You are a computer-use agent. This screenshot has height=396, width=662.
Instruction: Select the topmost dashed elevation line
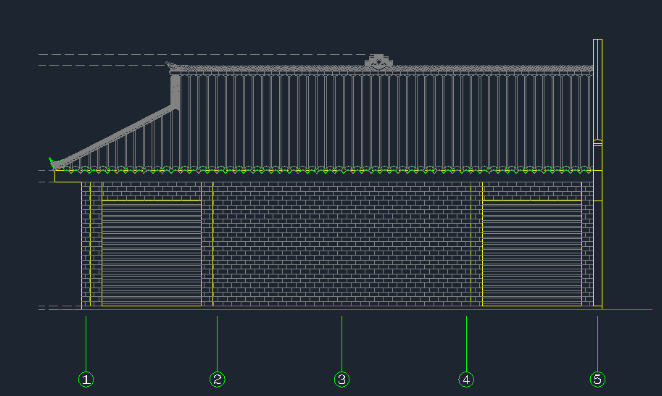point(202,54)
